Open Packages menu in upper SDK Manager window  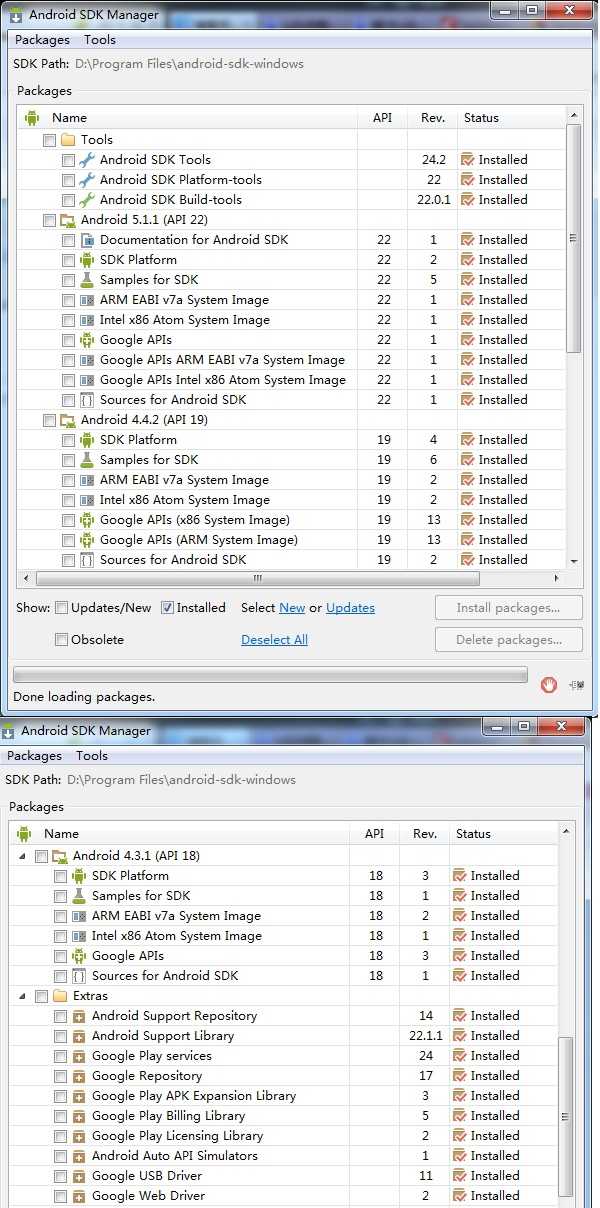[42, 40]
